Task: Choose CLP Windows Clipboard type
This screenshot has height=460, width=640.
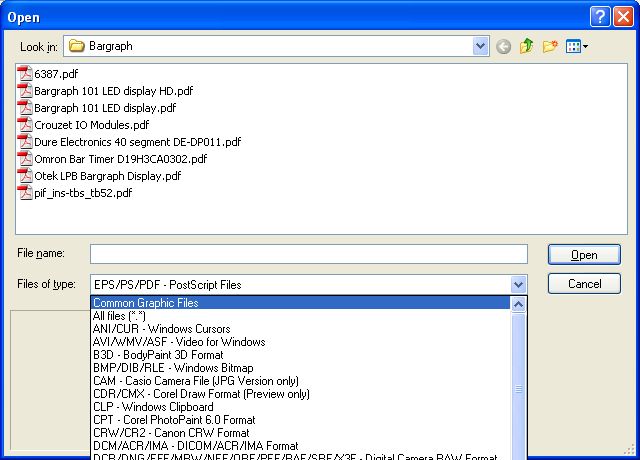Action: pos(301,407)
